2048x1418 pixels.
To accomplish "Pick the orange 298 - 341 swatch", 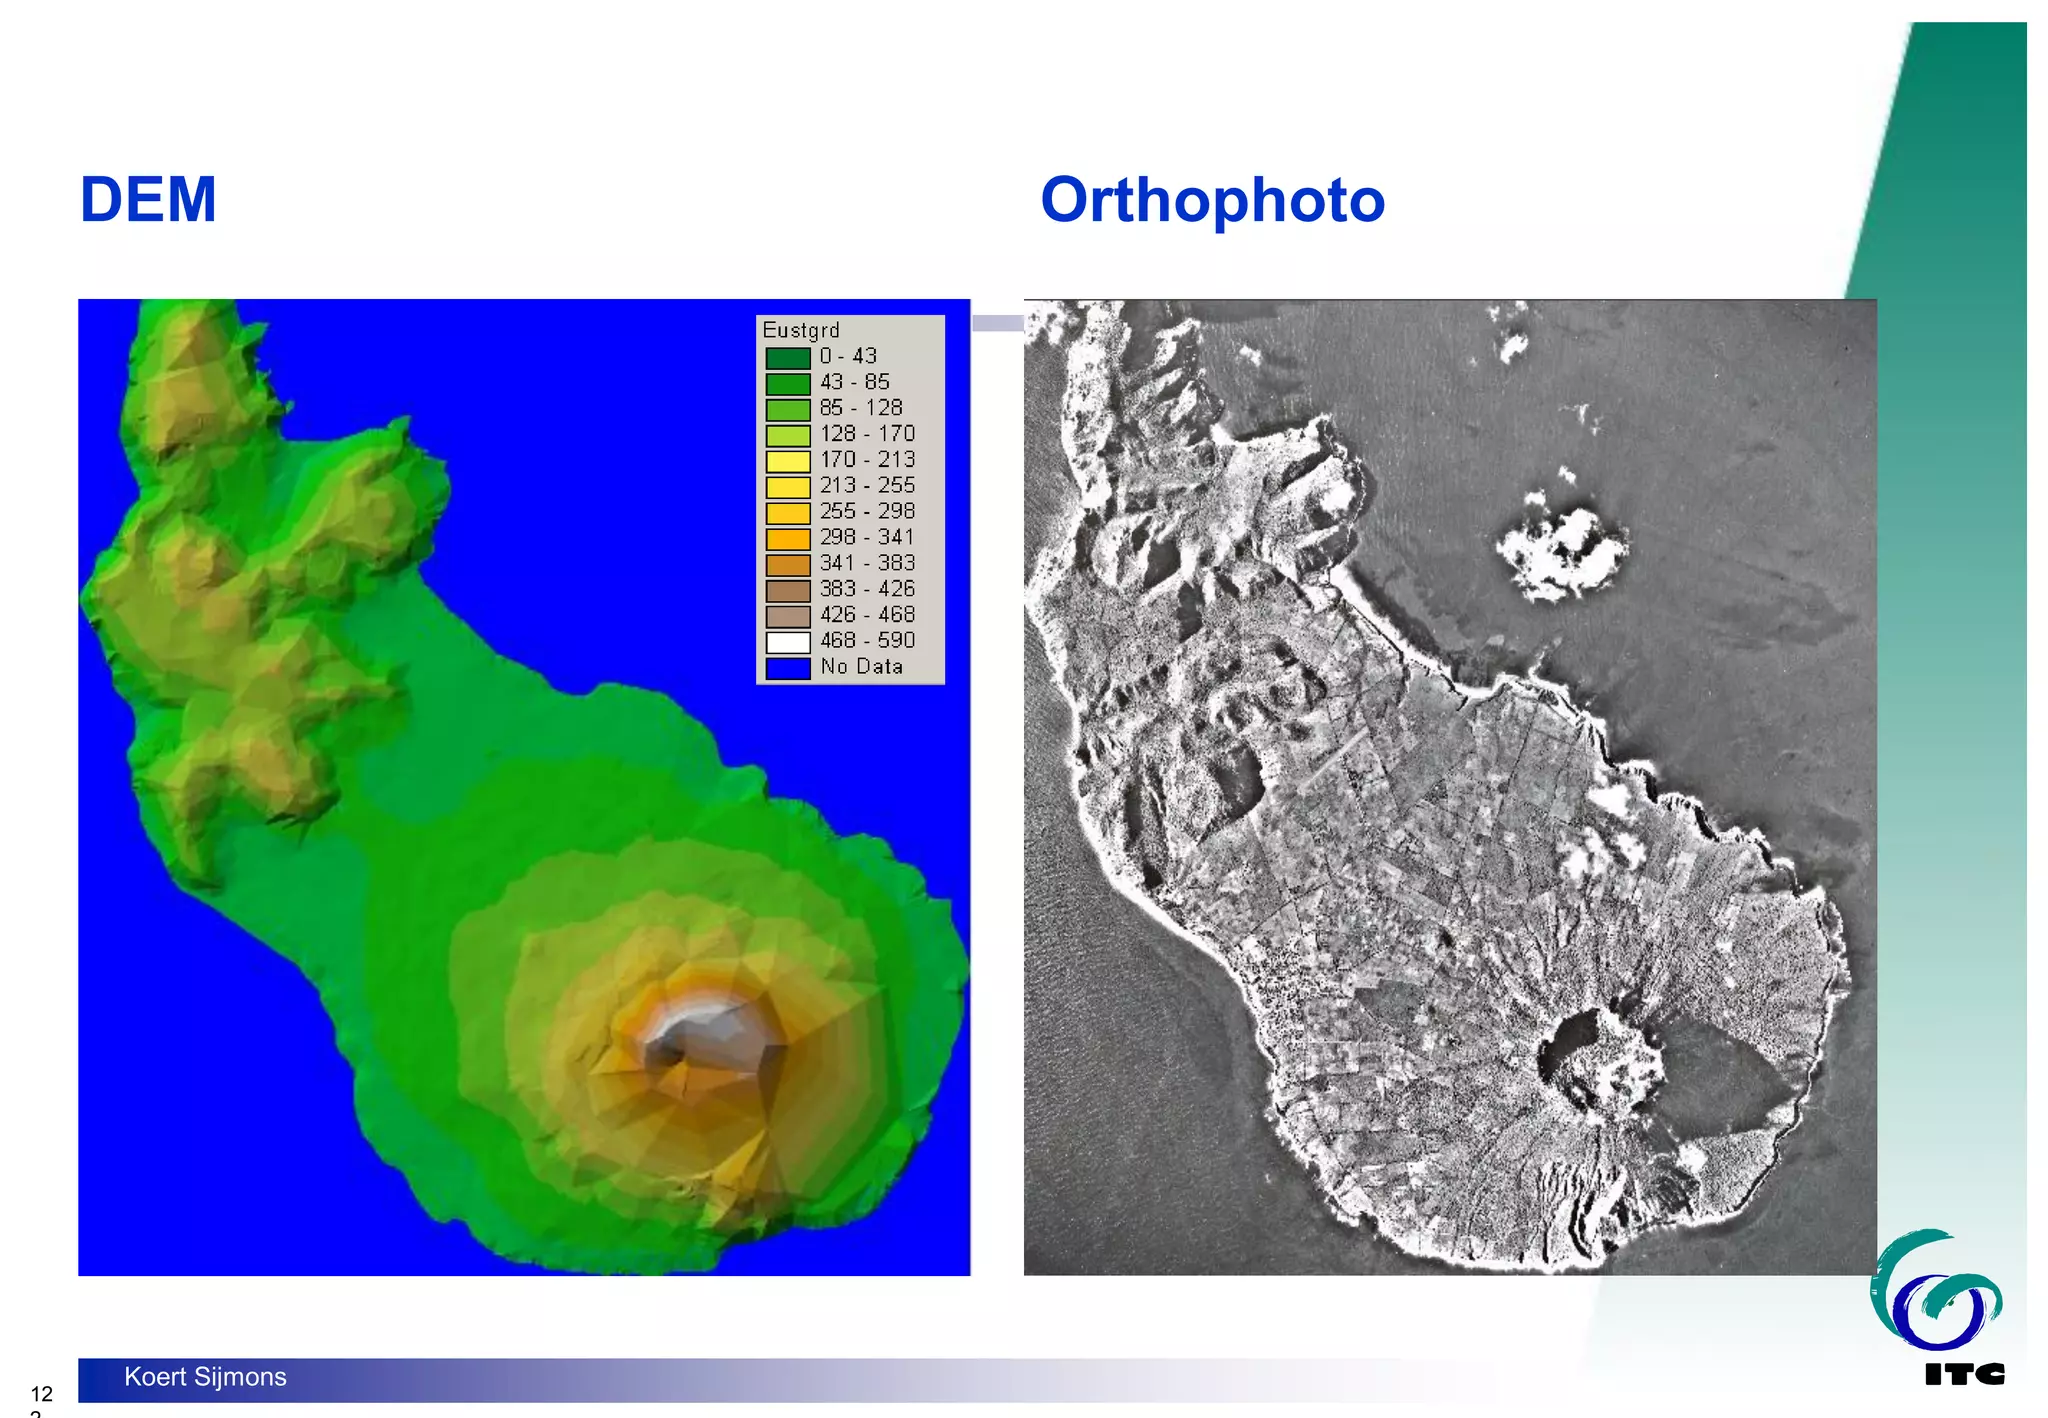I will coord(787,539).
